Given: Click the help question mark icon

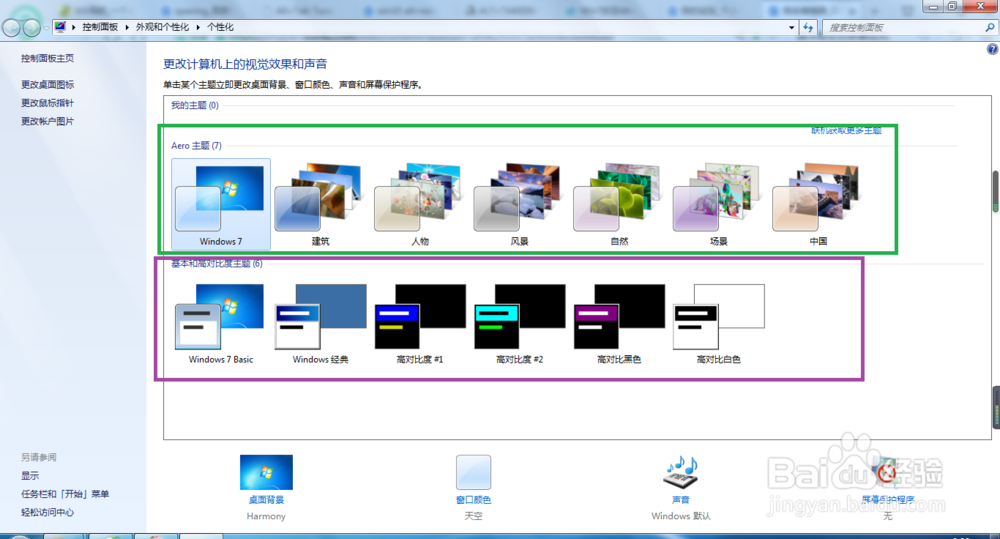Looking at the screenshot, I should pos(992,49).
